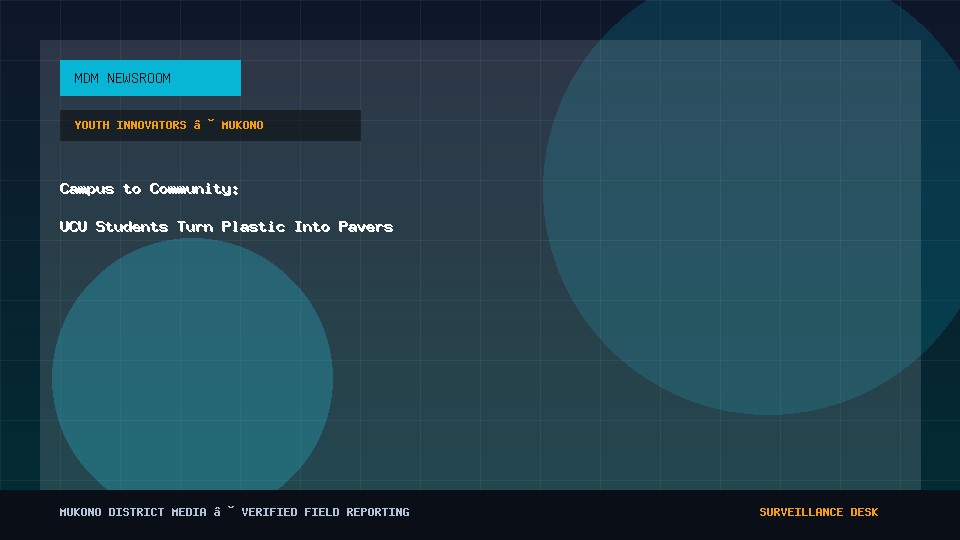Click the MDM NEWSROOM badge
The width and height of the screenshot is (960, 540).
click(x=150, y=78)
